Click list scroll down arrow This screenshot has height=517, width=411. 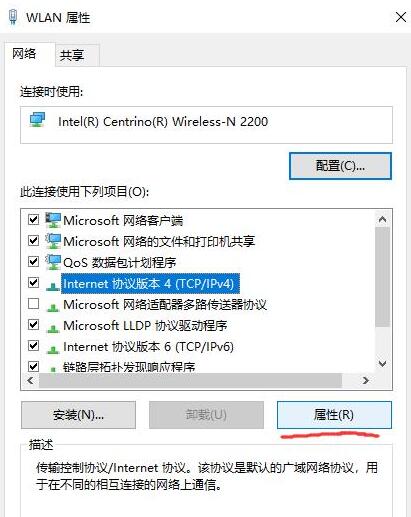tap(382, 363)
